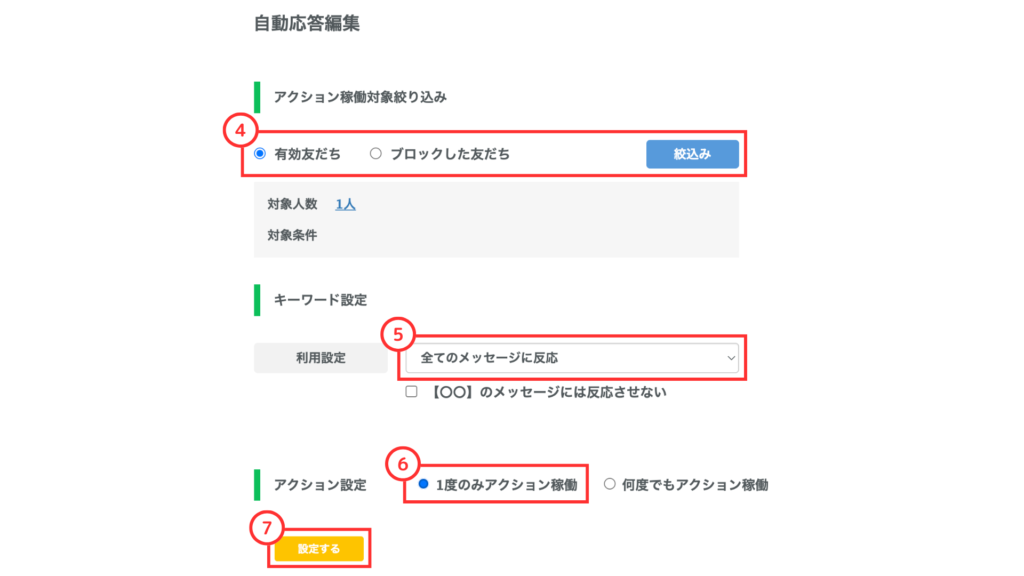The width and height of the screenshot is (1024, 576).
Task: Click the アクション稼働対象絞り込み section heading
Action: (360, 97)
